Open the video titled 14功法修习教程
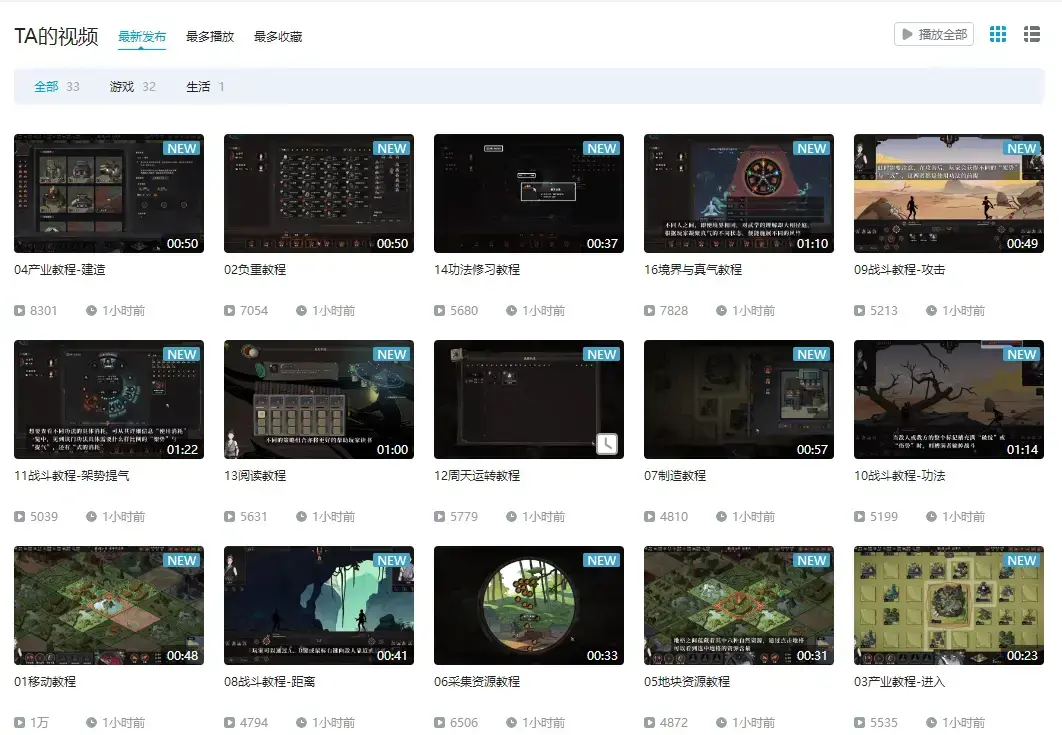 tap(528, 193)
